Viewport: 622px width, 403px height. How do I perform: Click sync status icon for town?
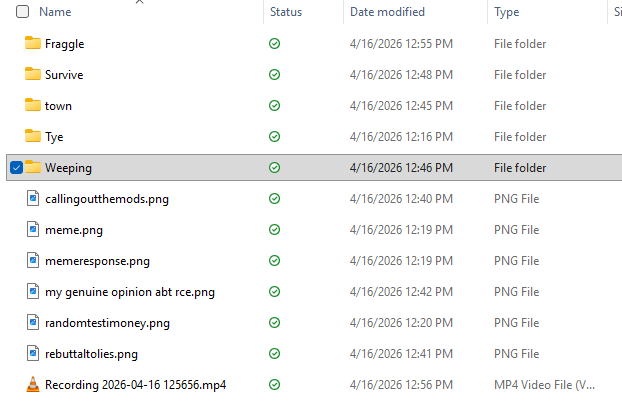coord(275,105)
